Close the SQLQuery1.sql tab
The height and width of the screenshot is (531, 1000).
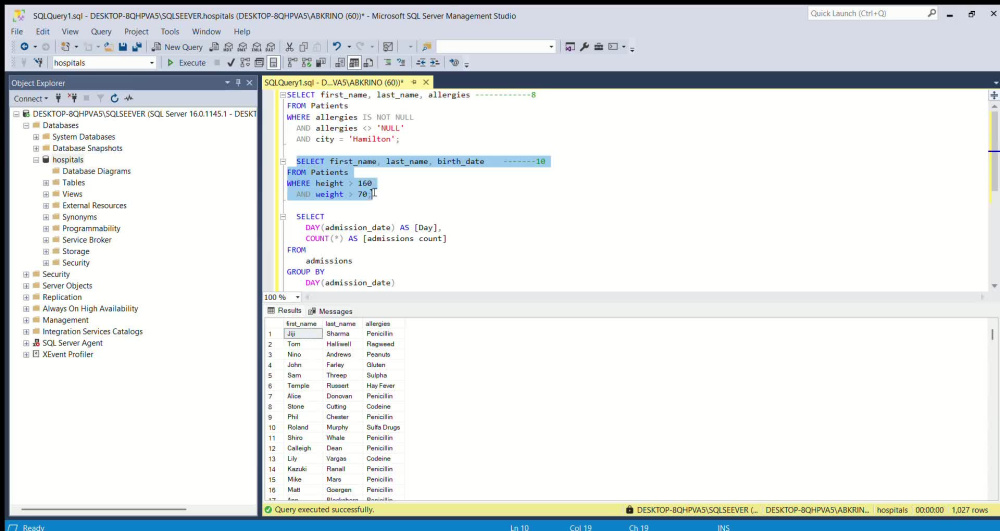click(x=426, y=82)
